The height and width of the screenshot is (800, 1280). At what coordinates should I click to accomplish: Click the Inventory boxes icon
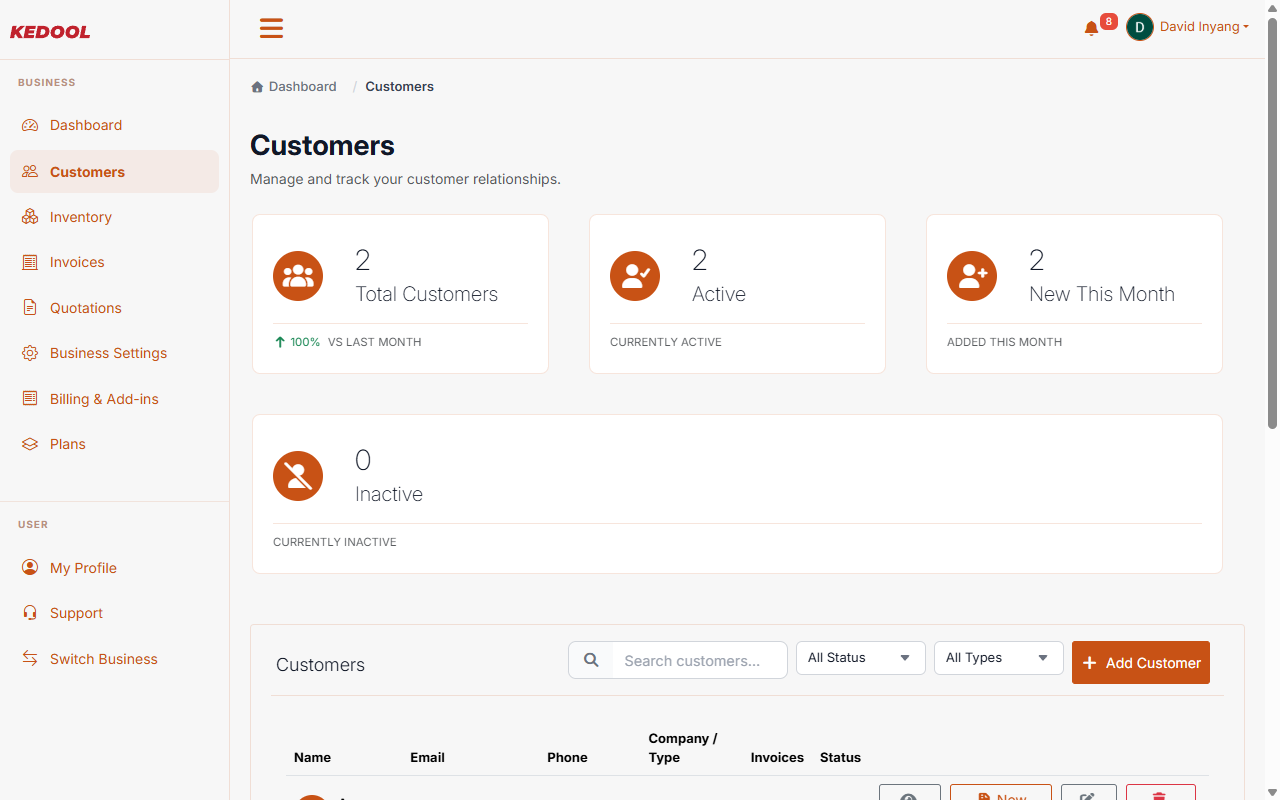30,217
